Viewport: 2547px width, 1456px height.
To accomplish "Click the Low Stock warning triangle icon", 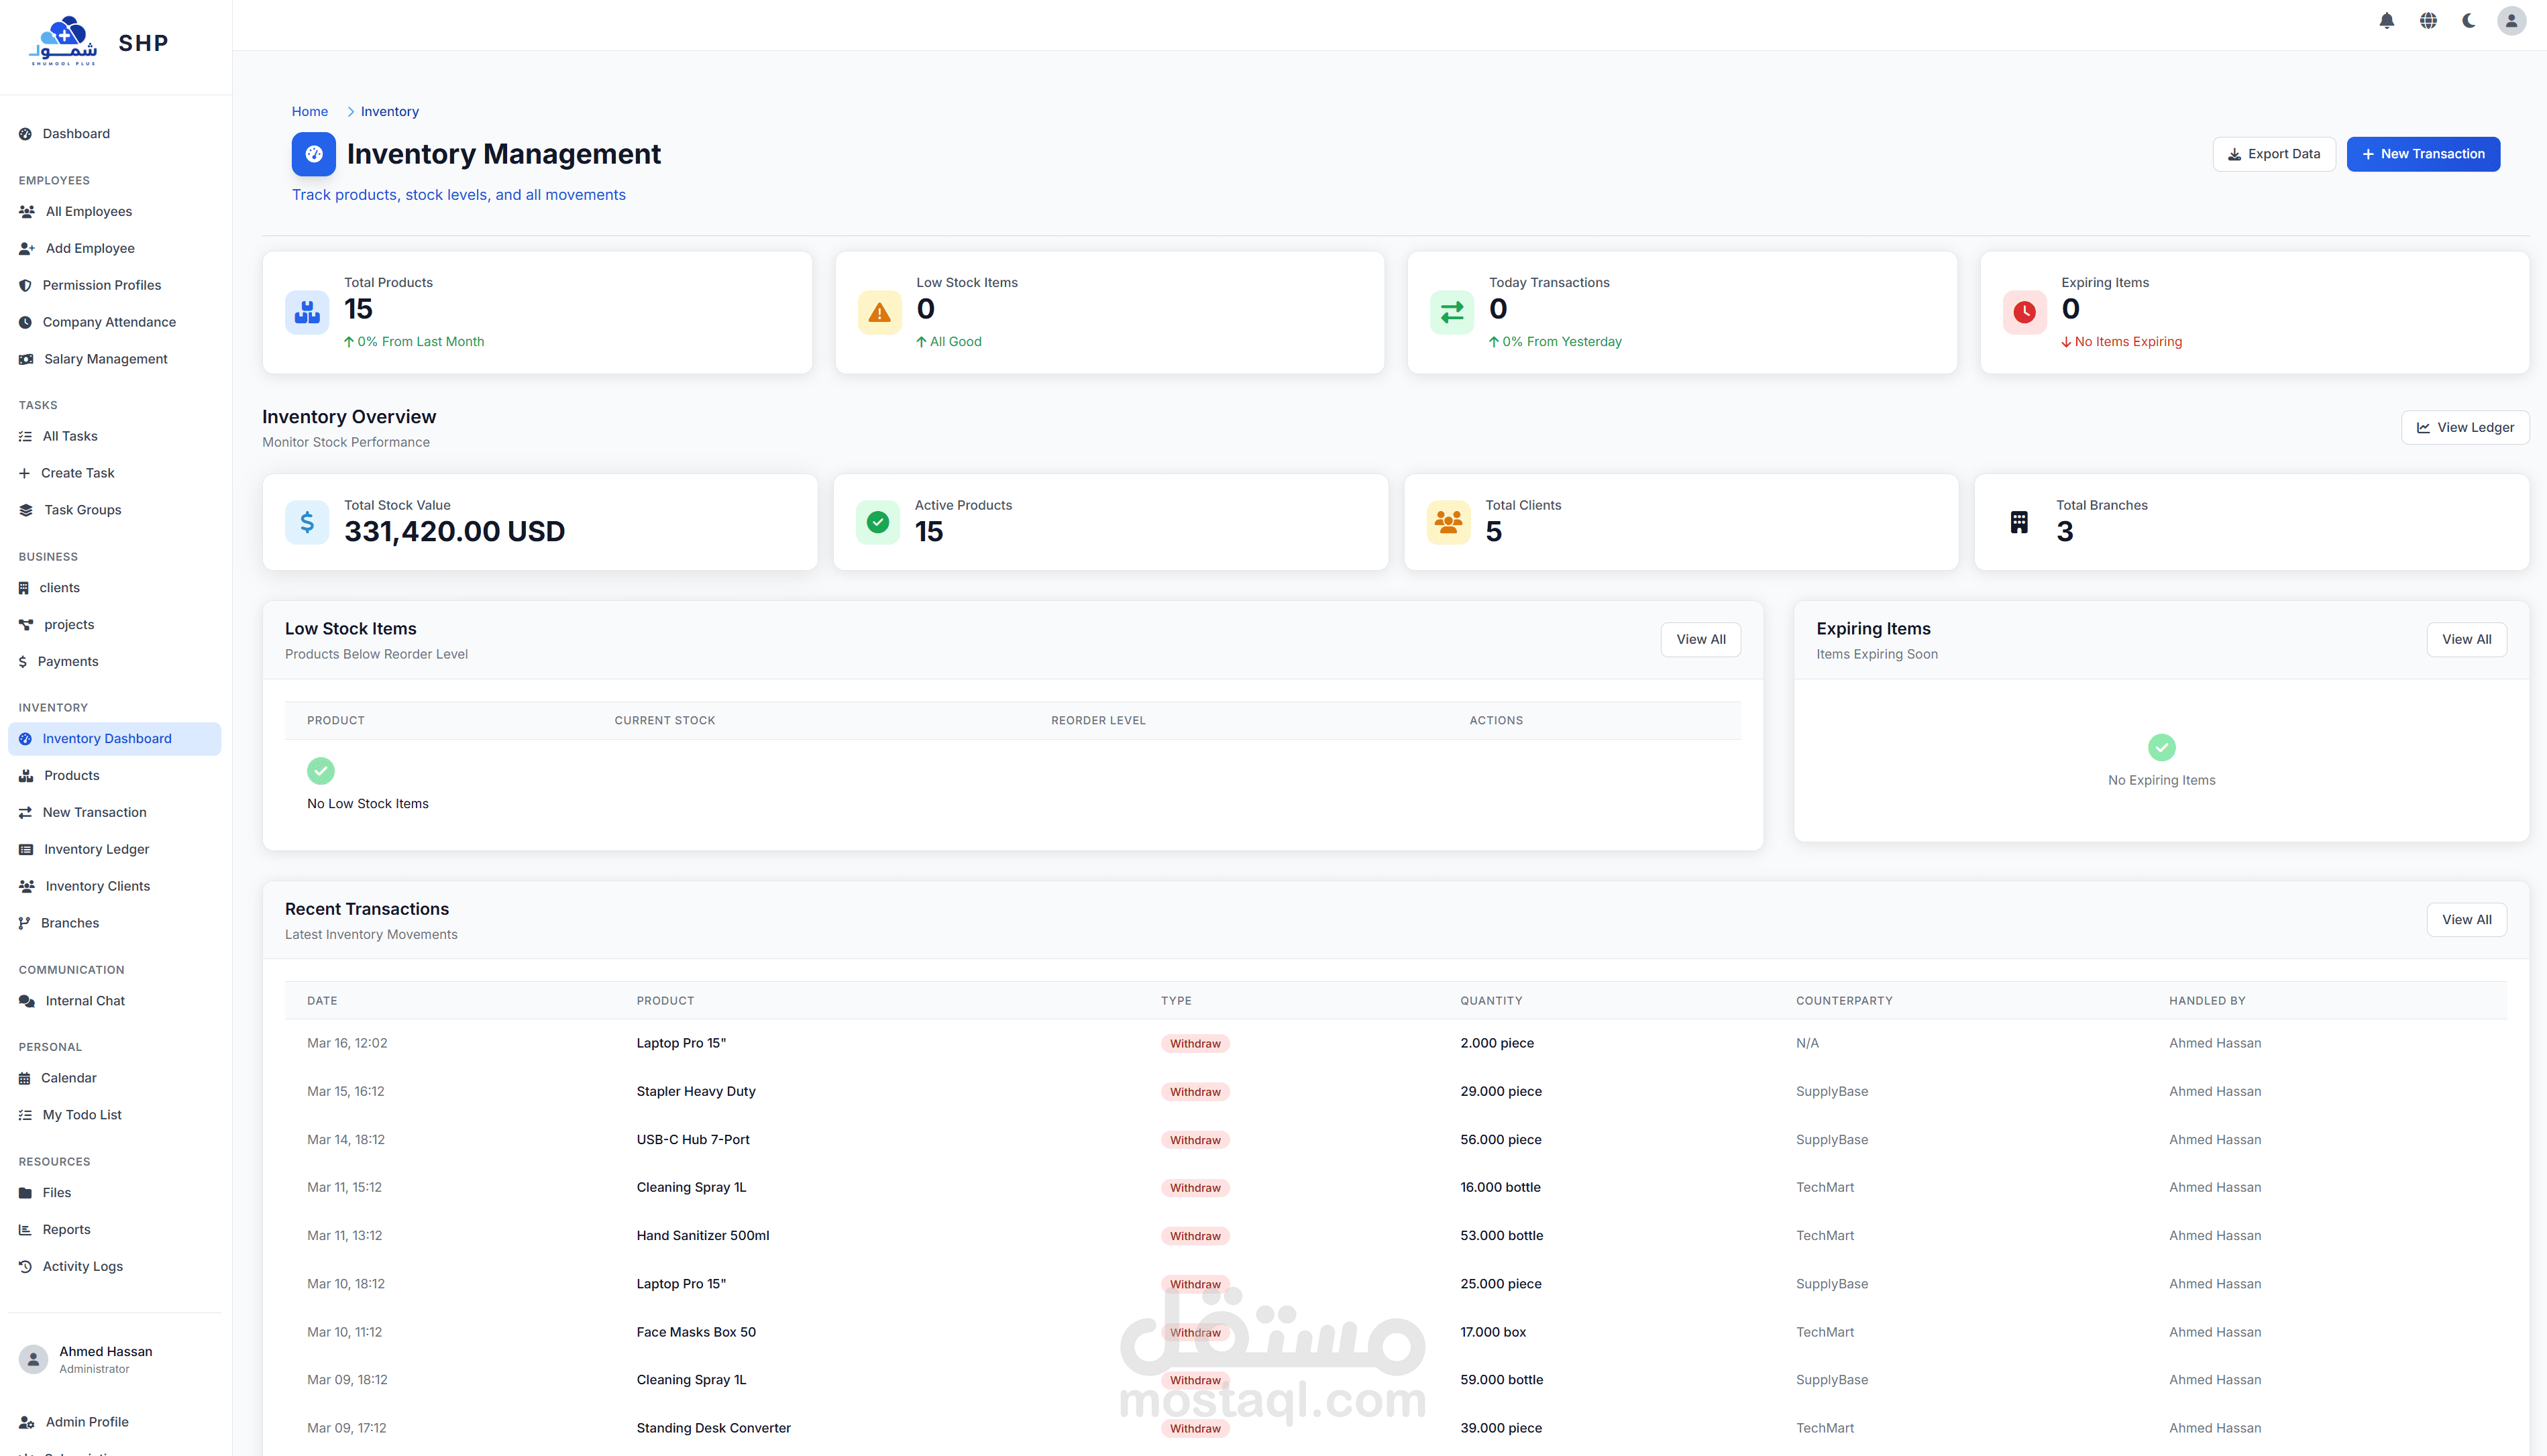I will 879,313.
